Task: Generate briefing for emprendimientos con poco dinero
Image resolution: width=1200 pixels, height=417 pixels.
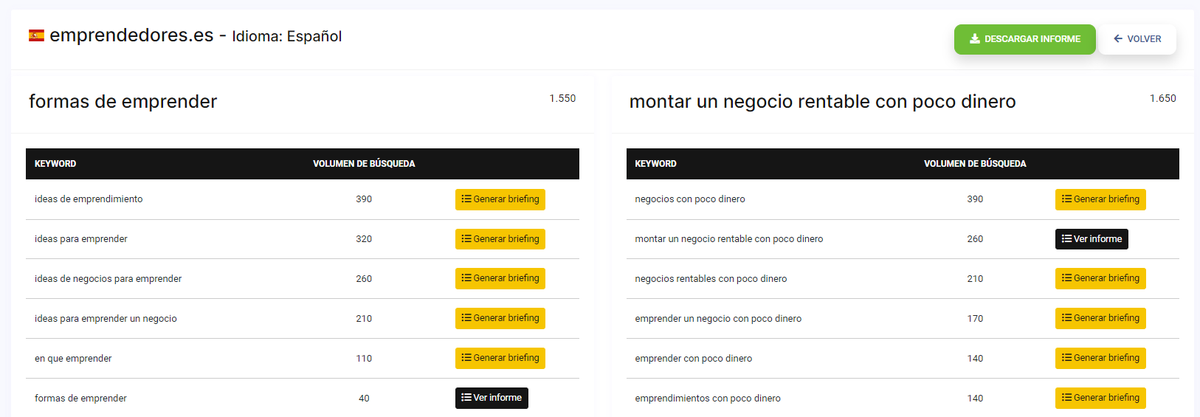Action: click(1100, 398)
